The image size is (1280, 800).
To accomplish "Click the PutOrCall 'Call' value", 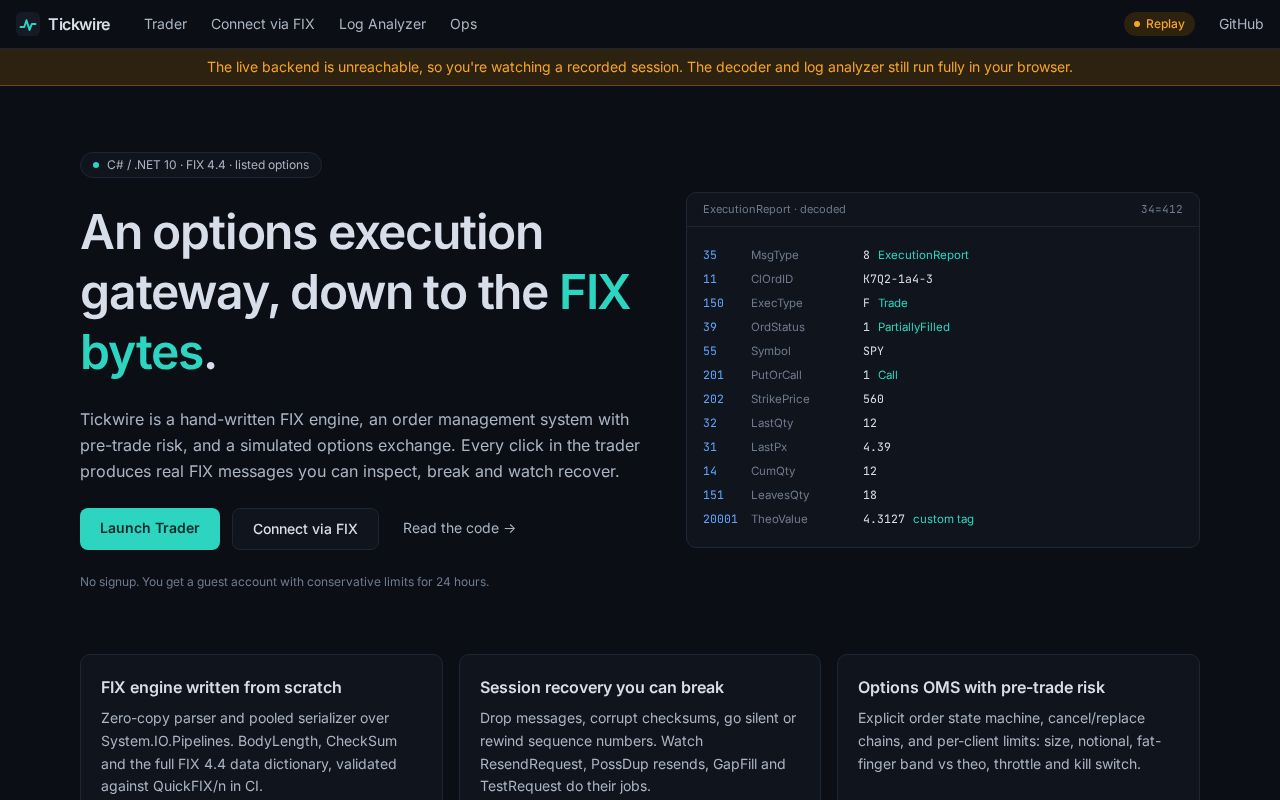I will (x=888, y=375).
